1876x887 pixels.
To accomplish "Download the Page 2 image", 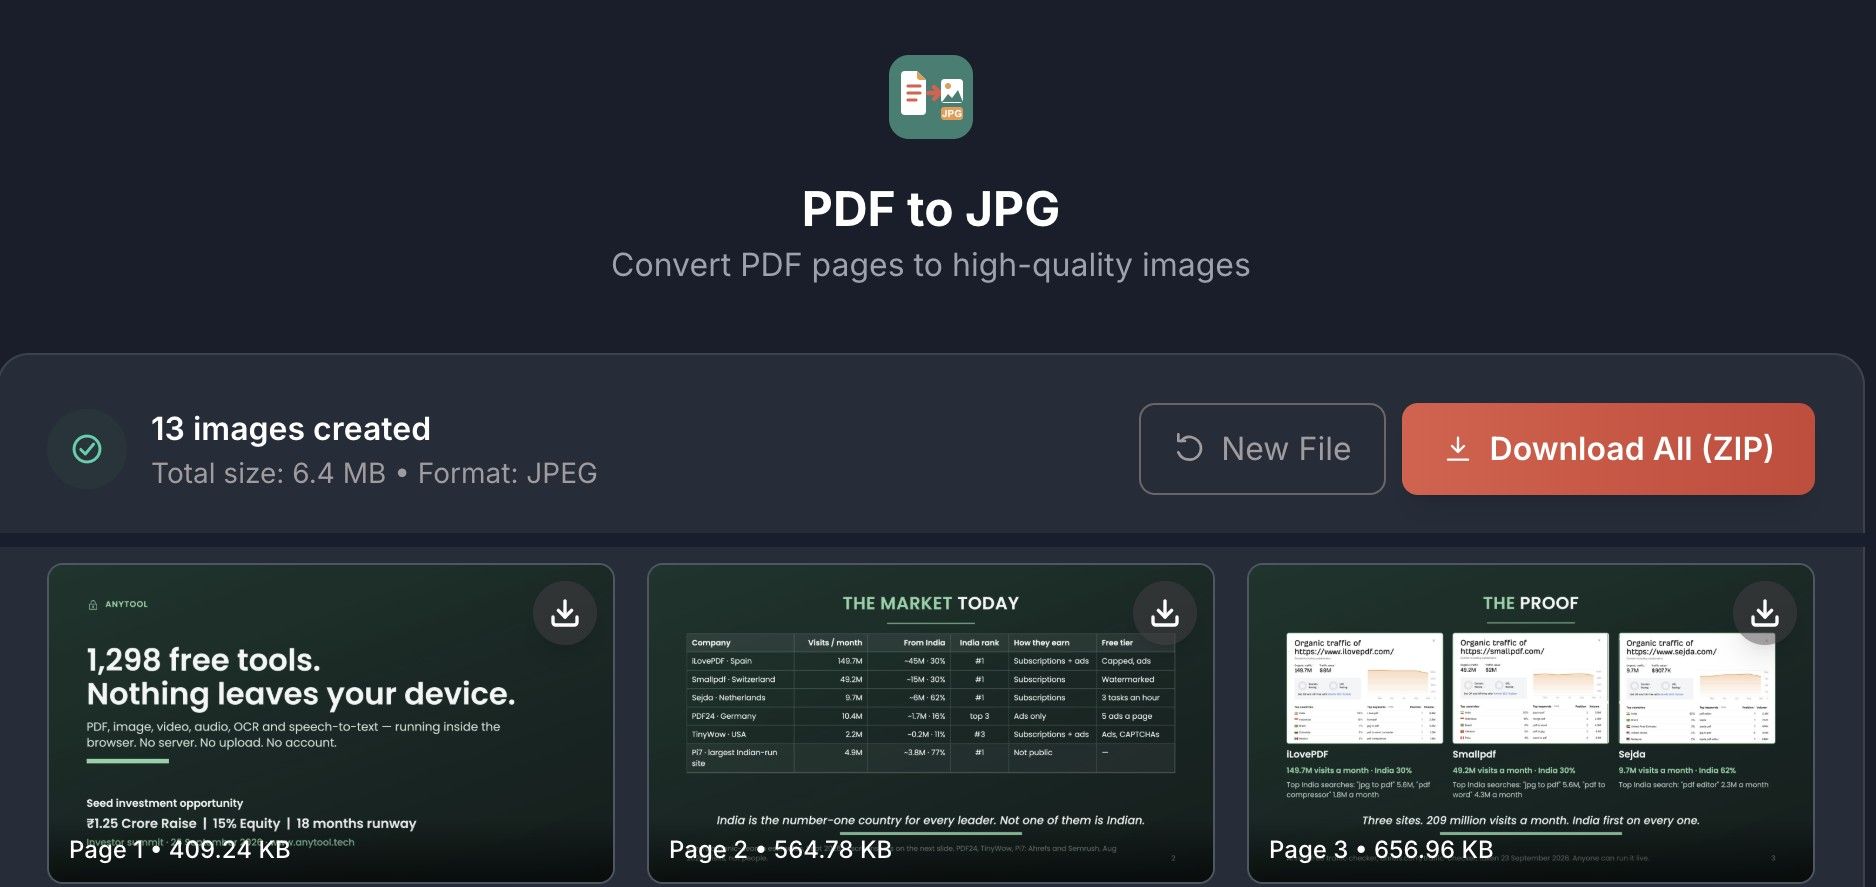I will [x=1165, y=613].
